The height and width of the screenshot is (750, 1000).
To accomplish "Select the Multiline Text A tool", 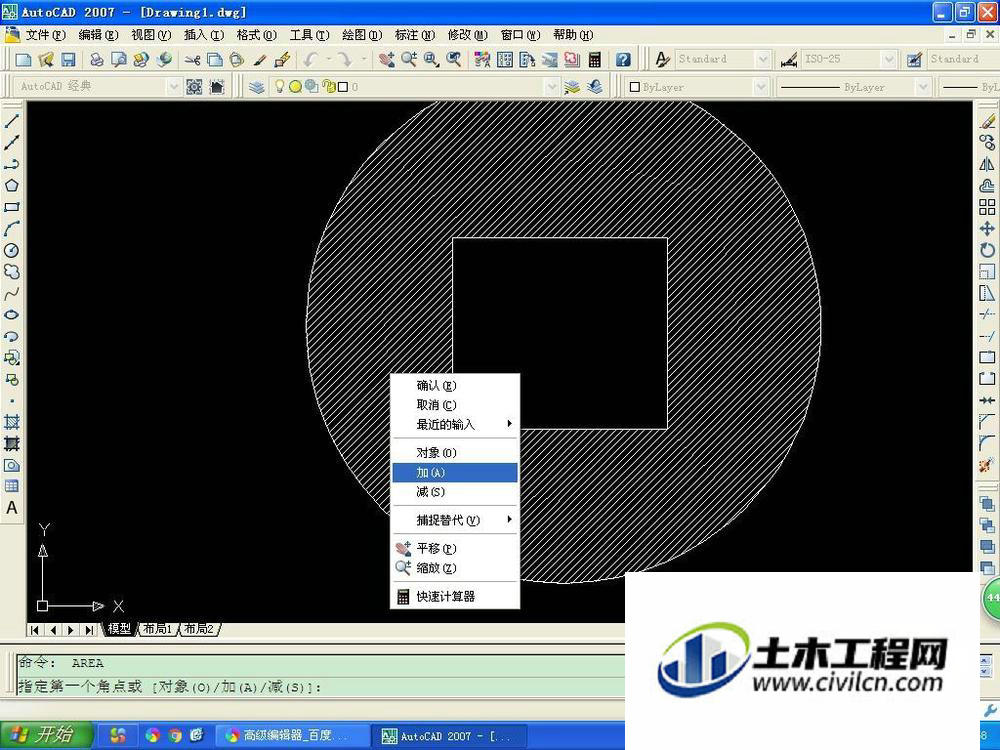I will tap(11, 508).
